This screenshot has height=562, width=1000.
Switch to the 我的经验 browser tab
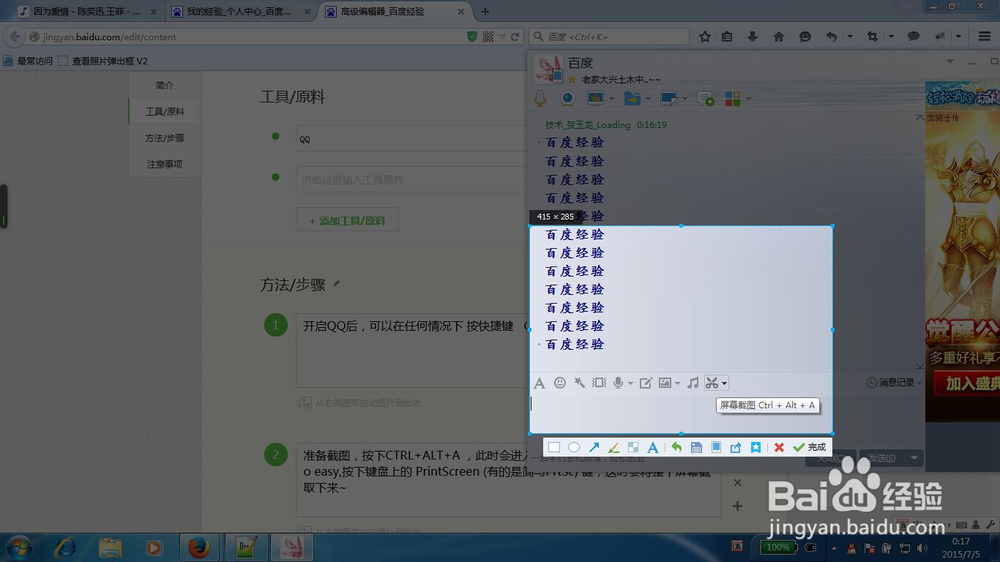pos(239,11)
